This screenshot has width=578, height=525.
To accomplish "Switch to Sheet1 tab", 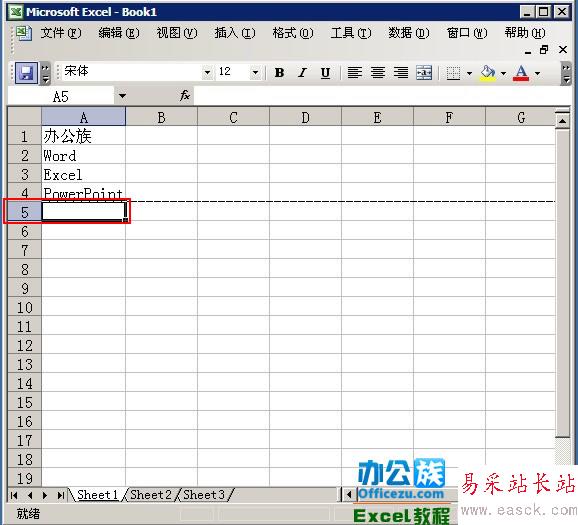I will [98, 495].
